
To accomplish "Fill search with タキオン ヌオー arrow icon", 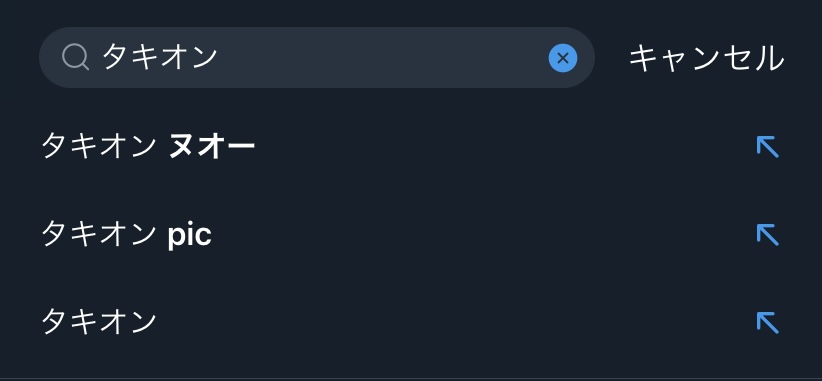I will 767,146.
